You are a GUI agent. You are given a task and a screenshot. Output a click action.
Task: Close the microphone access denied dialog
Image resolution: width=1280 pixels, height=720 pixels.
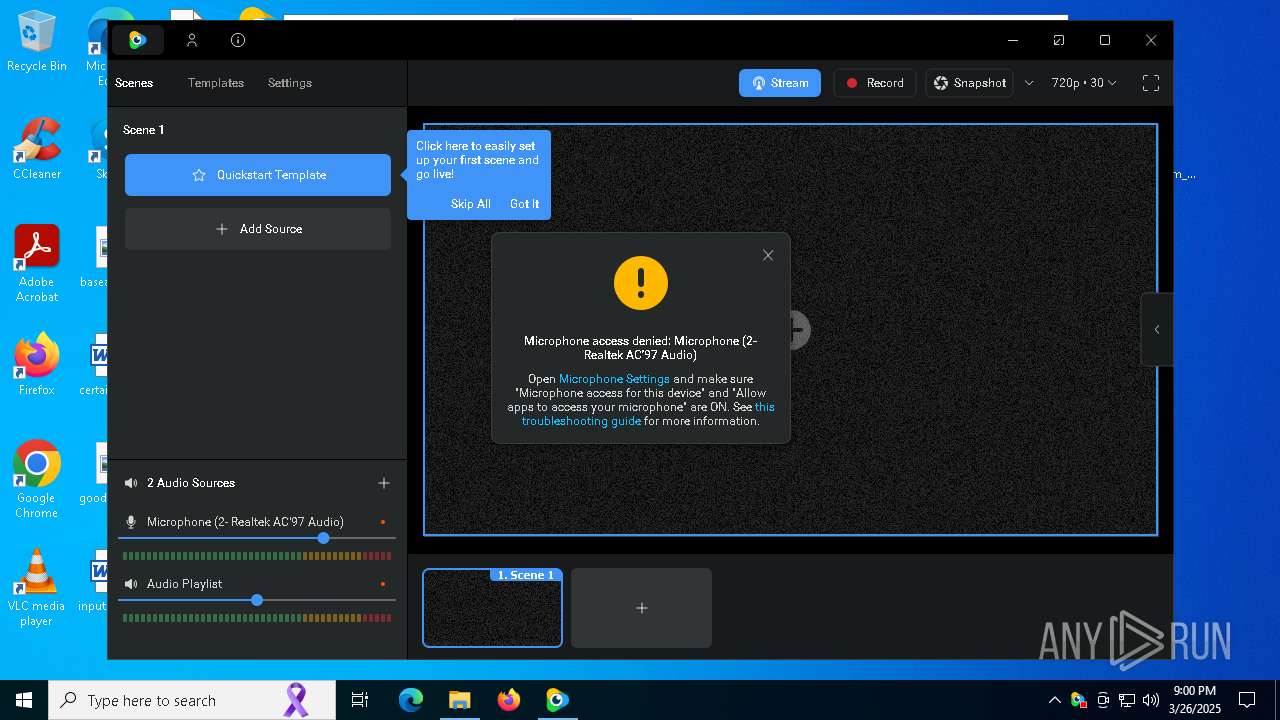pyautogui.click(x=768, y=255)
